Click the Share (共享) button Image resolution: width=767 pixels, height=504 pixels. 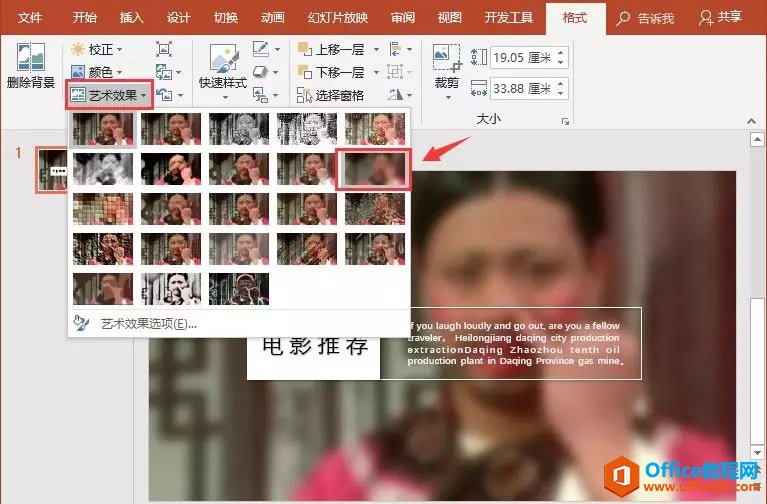click(721, 18)
